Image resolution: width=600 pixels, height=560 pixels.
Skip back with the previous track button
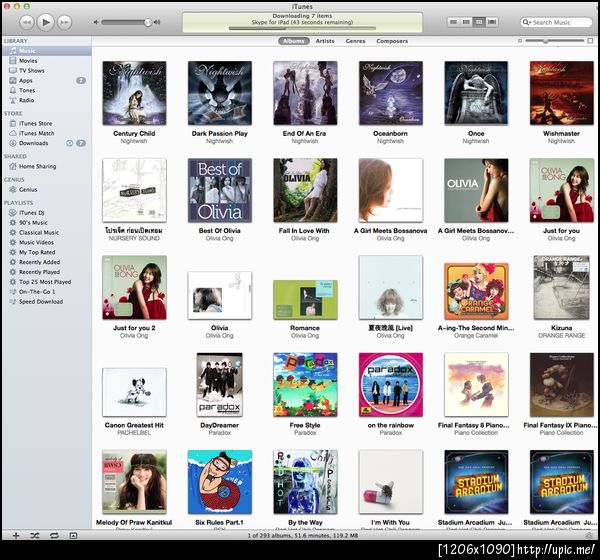26,22
